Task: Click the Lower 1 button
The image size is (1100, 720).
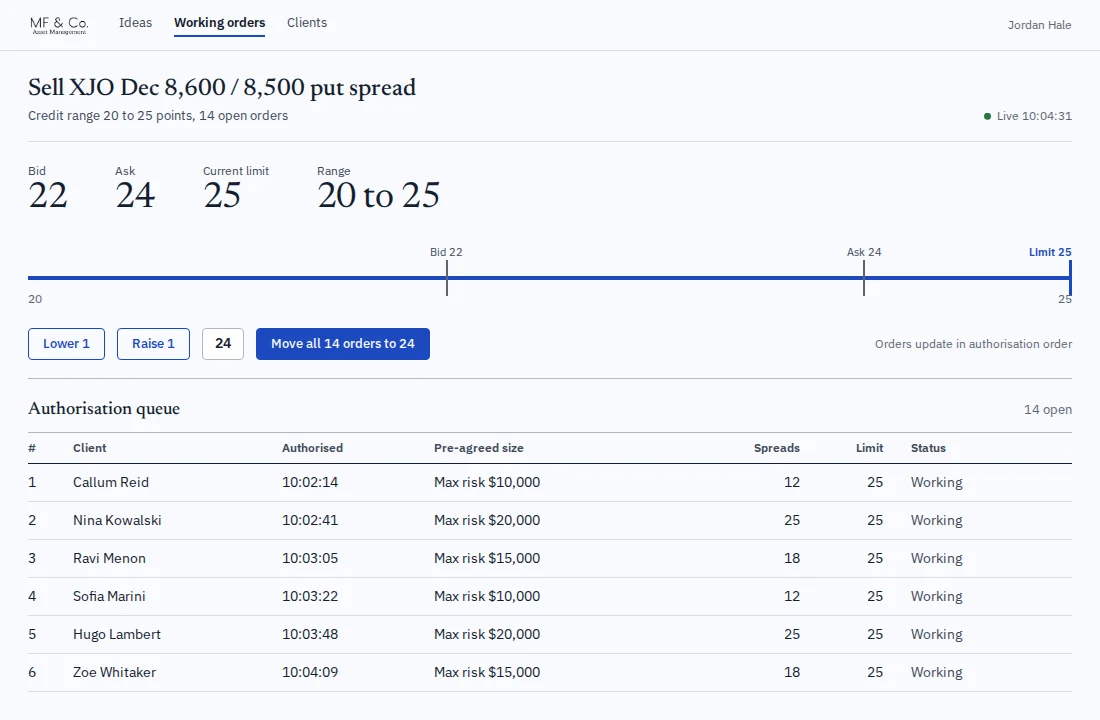Action: pos(67,344)
